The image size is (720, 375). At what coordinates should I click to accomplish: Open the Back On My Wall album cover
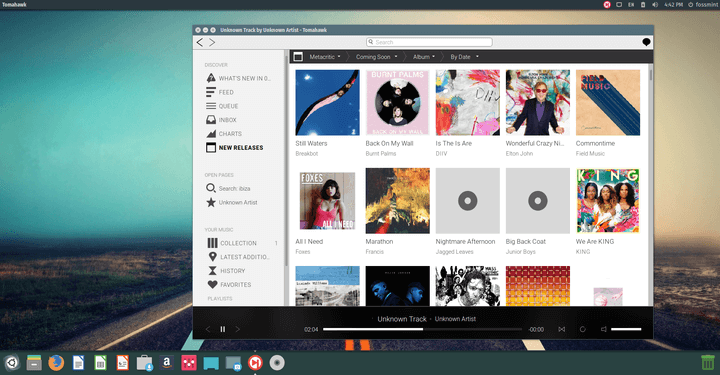(x=398, y=102)
